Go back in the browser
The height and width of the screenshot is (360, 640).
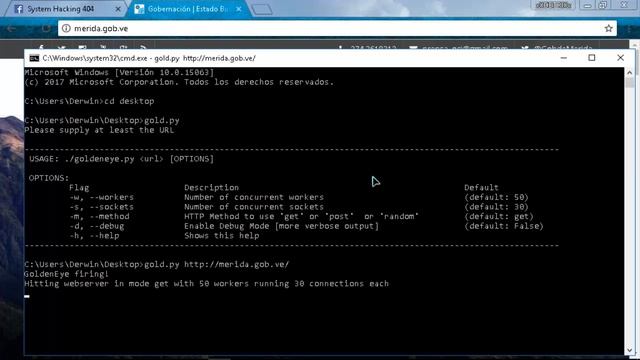(x=11, y=29)
